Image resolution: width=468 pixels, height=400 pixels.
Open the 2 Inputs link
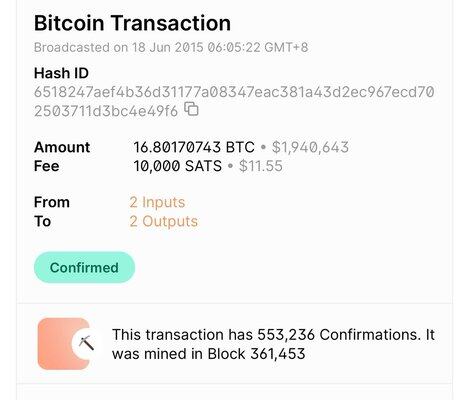(x=157, y=202)
